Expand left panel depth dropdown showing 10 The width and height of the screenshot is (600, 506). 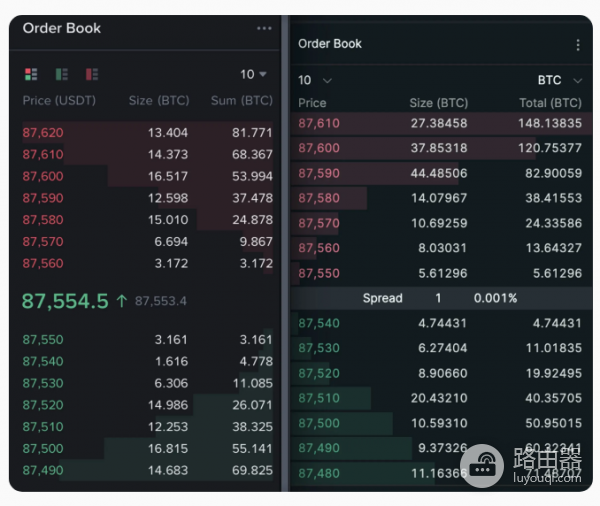(x=254, y=74)
